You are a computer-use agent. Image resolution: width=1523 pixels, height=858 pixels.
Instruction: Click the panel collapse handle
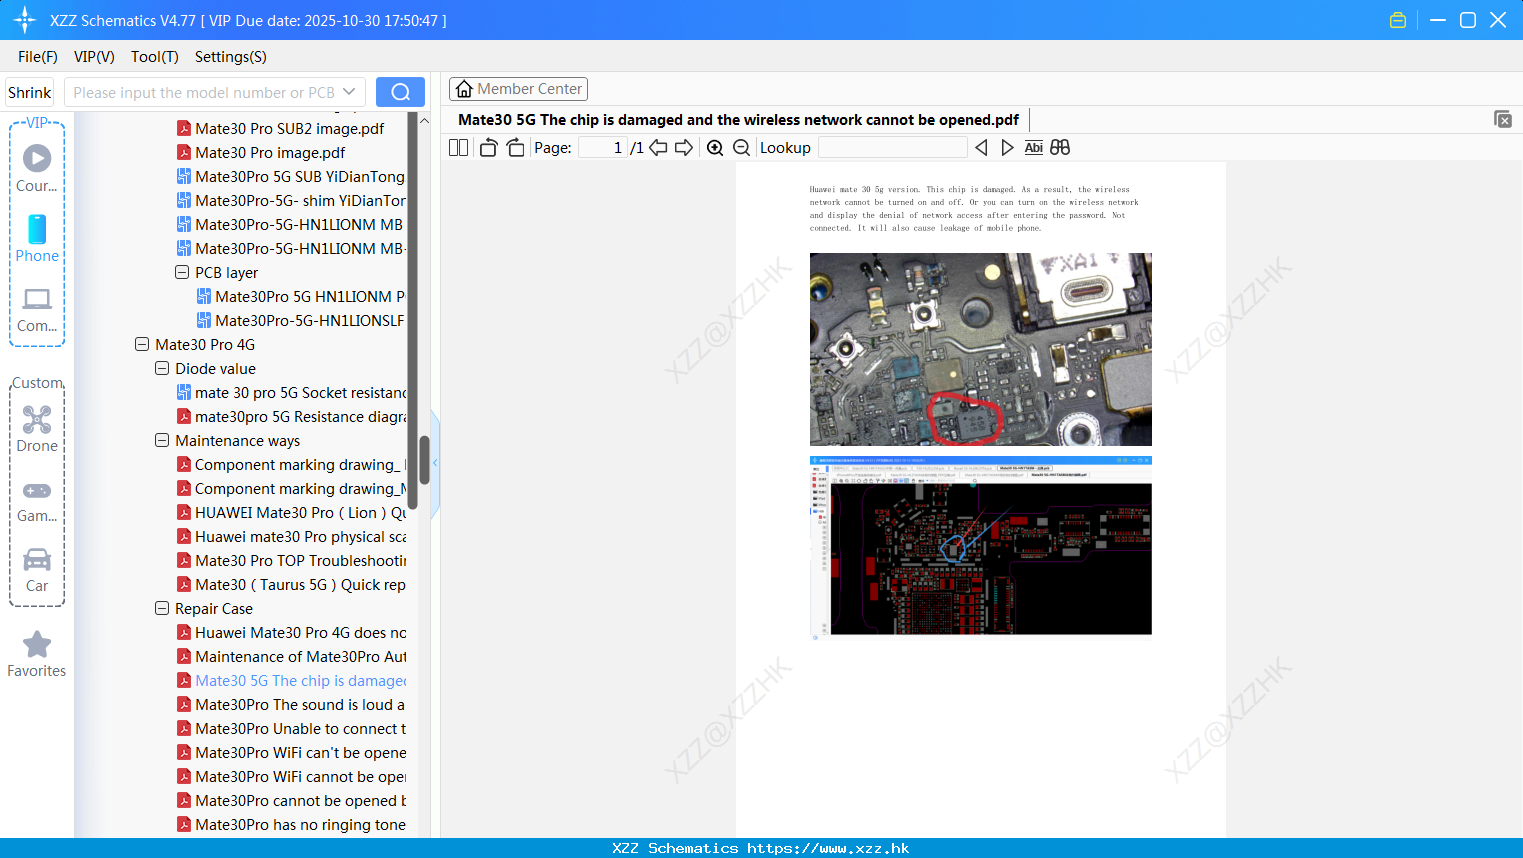tap(435, 463)
